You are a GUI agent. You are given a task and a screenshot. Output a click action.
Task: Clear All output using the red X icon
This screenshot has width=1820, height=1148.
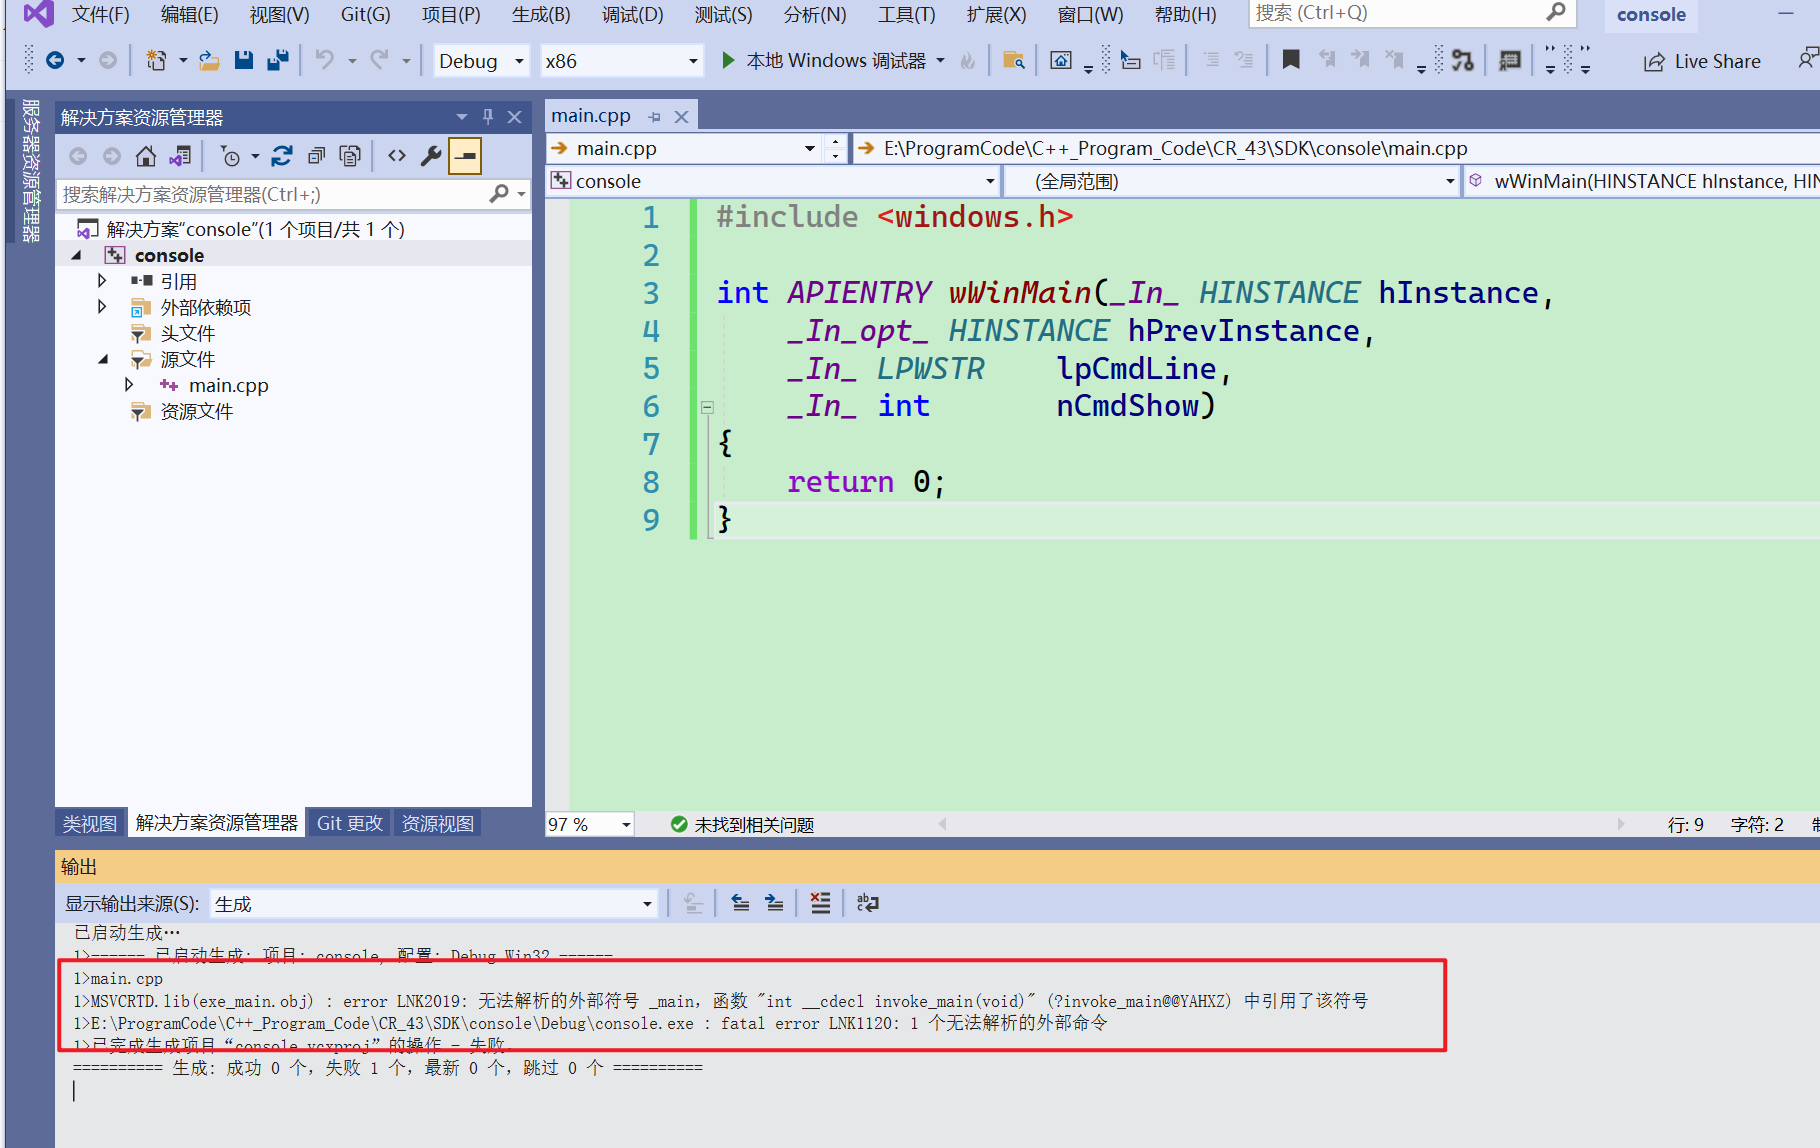[820, 902]
